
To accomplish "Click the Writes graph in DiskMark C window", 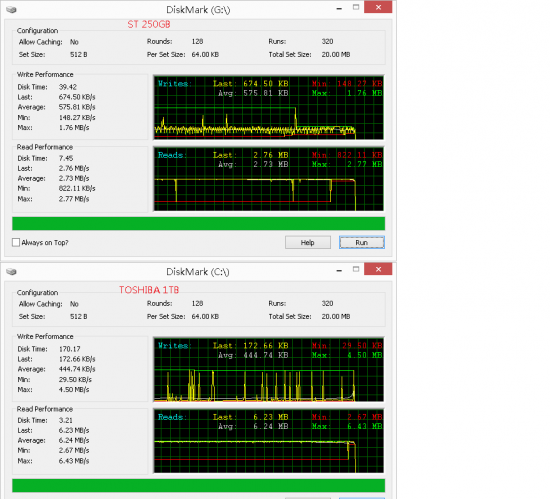I will [x=269, y=369].
